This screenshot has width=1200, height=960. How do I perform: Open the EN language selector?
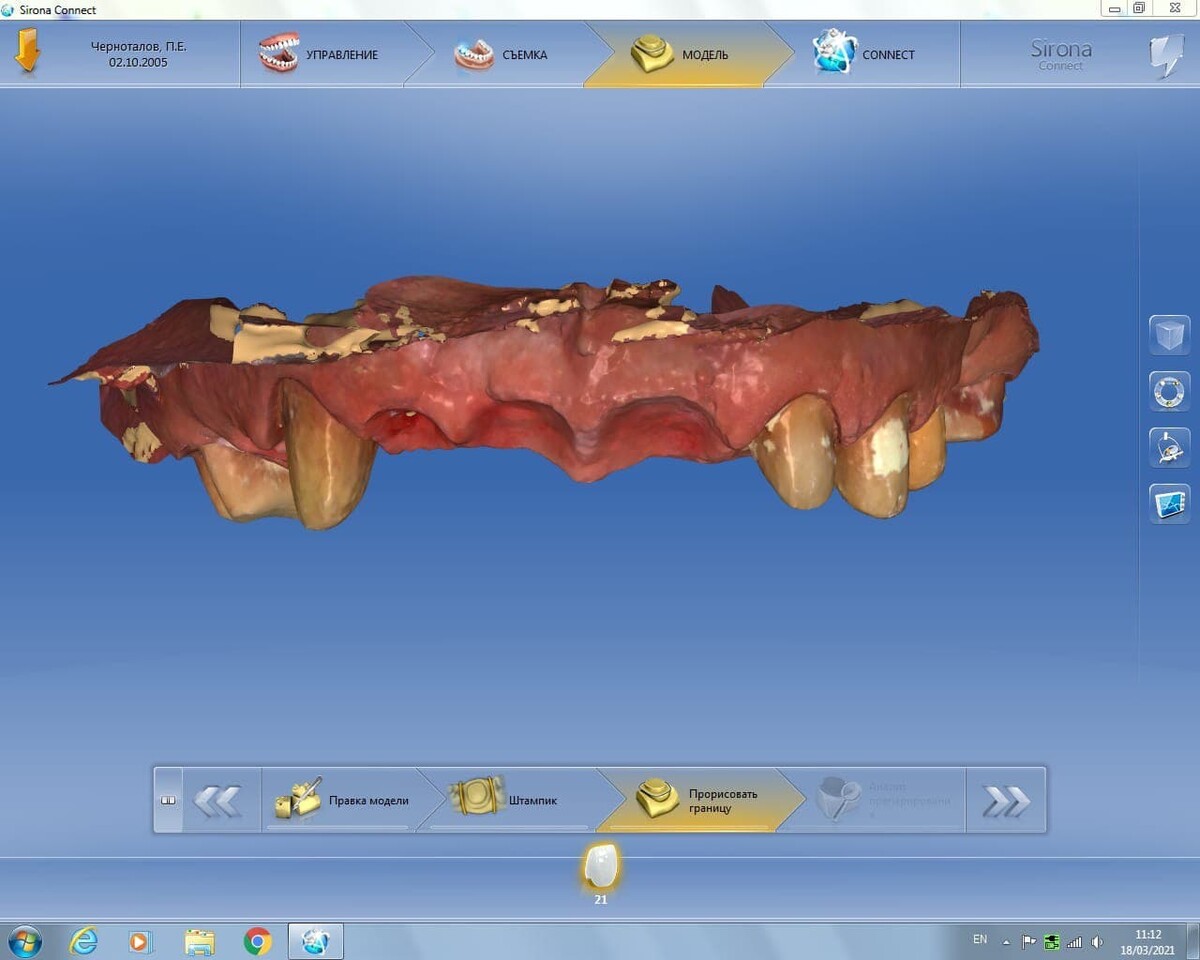[980, 940]
